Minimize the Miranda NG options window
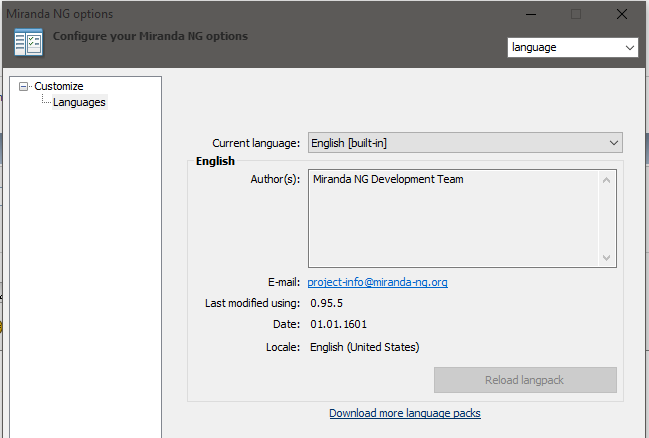Image resolution: width=649 pixels, height=438 pixels. click(531, 14)
